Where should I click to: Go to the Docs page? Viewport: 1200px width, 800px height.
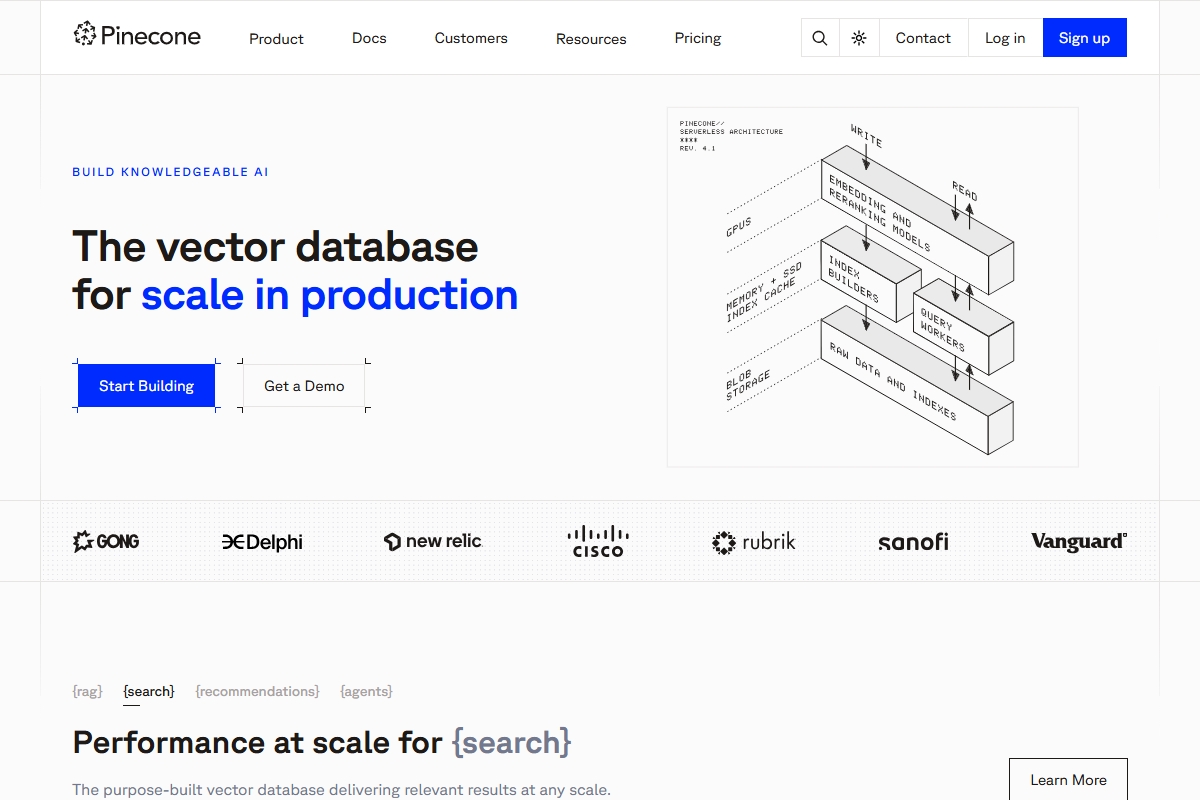[x=369, y=38]
